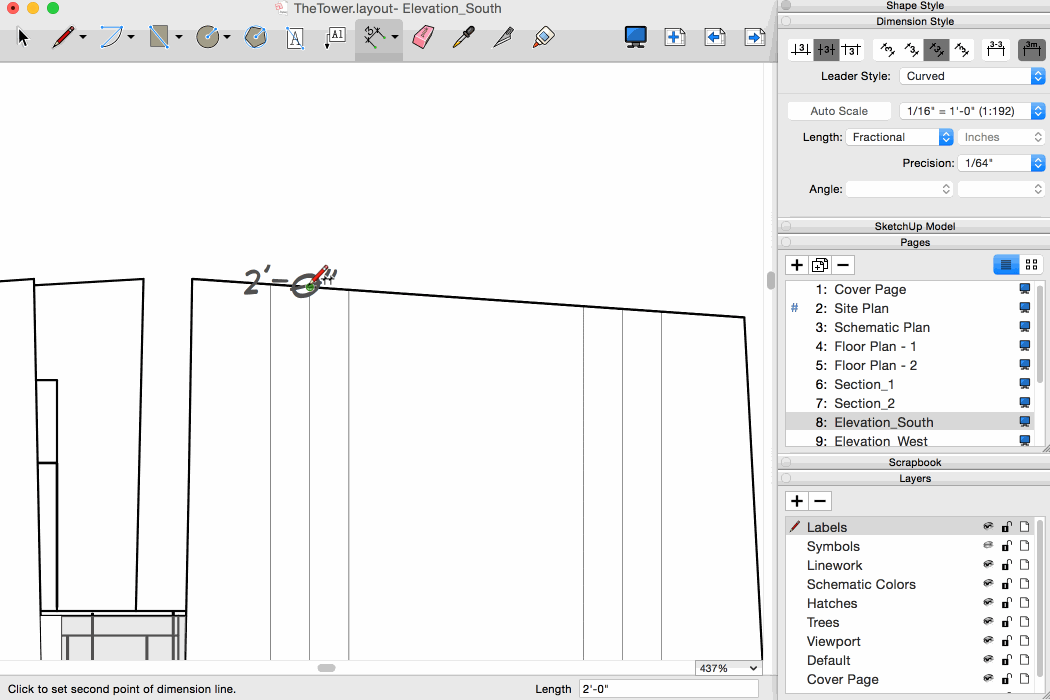The height and width of the screenshot is (700, 1050).
Task: Select the Text tool
Action: (x=295, y=38)
